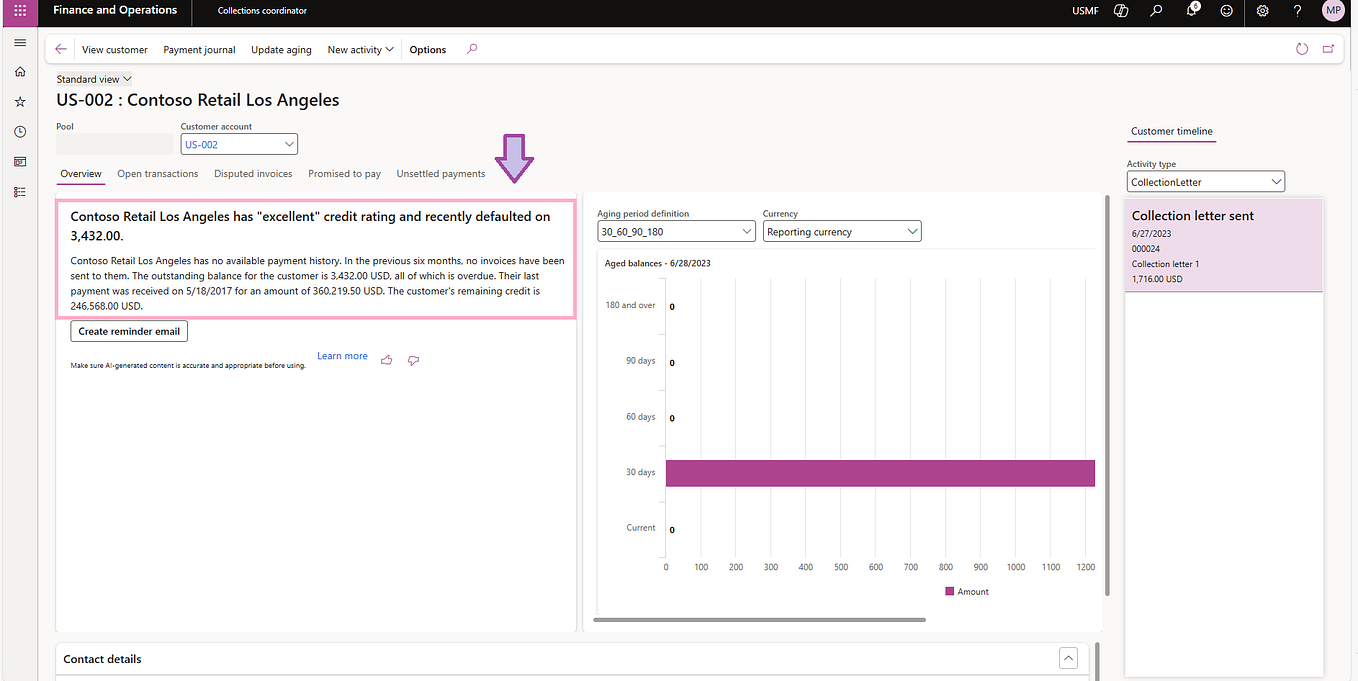Viewport: 1358px width, 681px height.
Task: Open Copilot from the top bar
Action: point(1120,12)
